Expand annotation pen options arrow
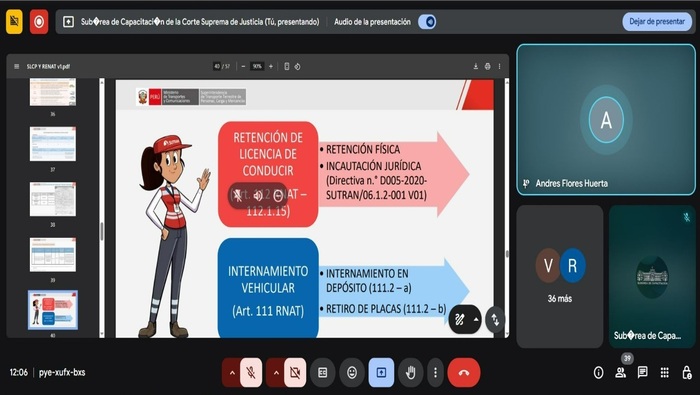This screenshot has width=700, height=395. coord(476,319)
